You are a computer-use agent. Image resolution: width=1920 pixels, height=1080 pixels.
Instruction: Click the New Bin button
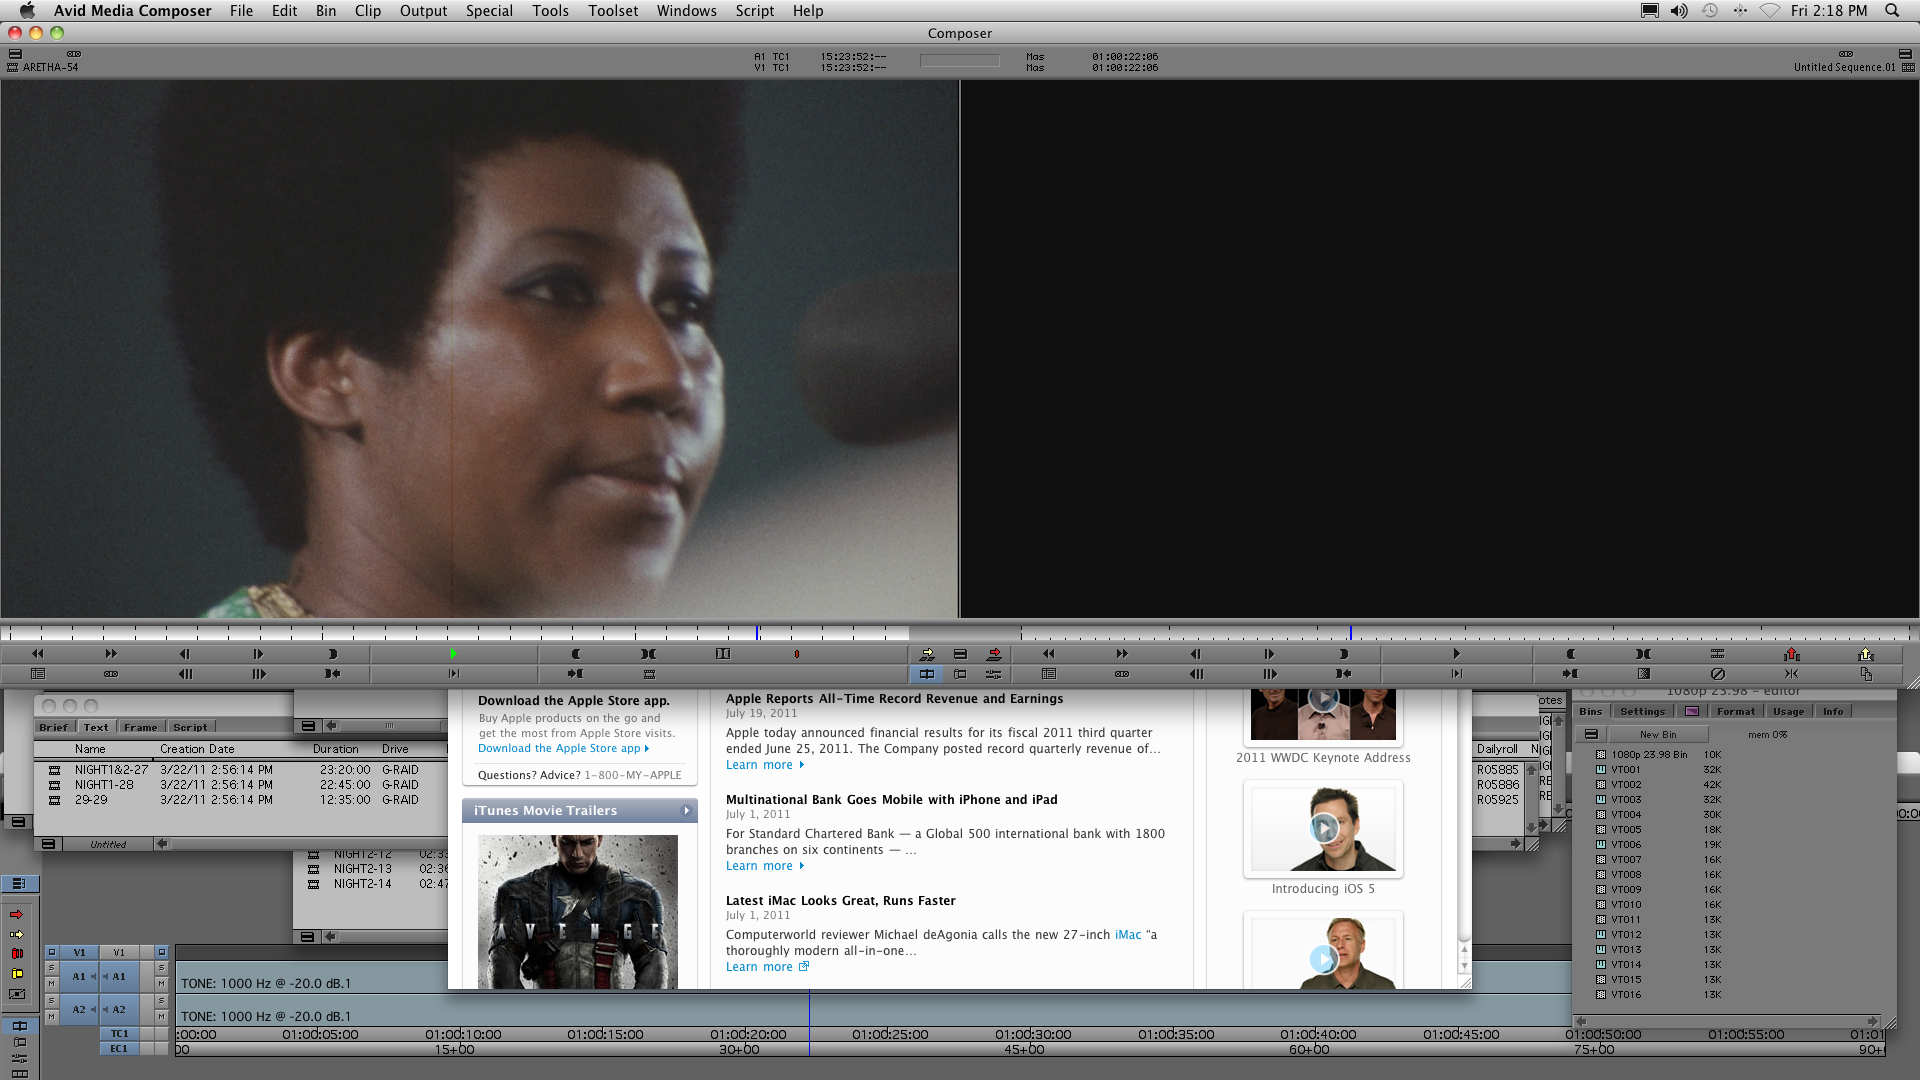tap(1658, 734)
